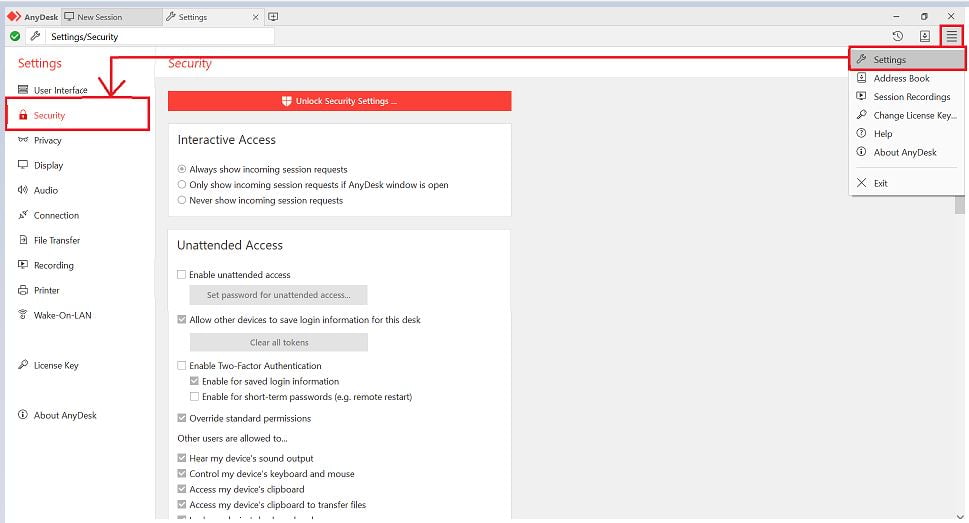Open Help menu entry
The height and width of the screenshot is (523, 969).
[907, 134]
